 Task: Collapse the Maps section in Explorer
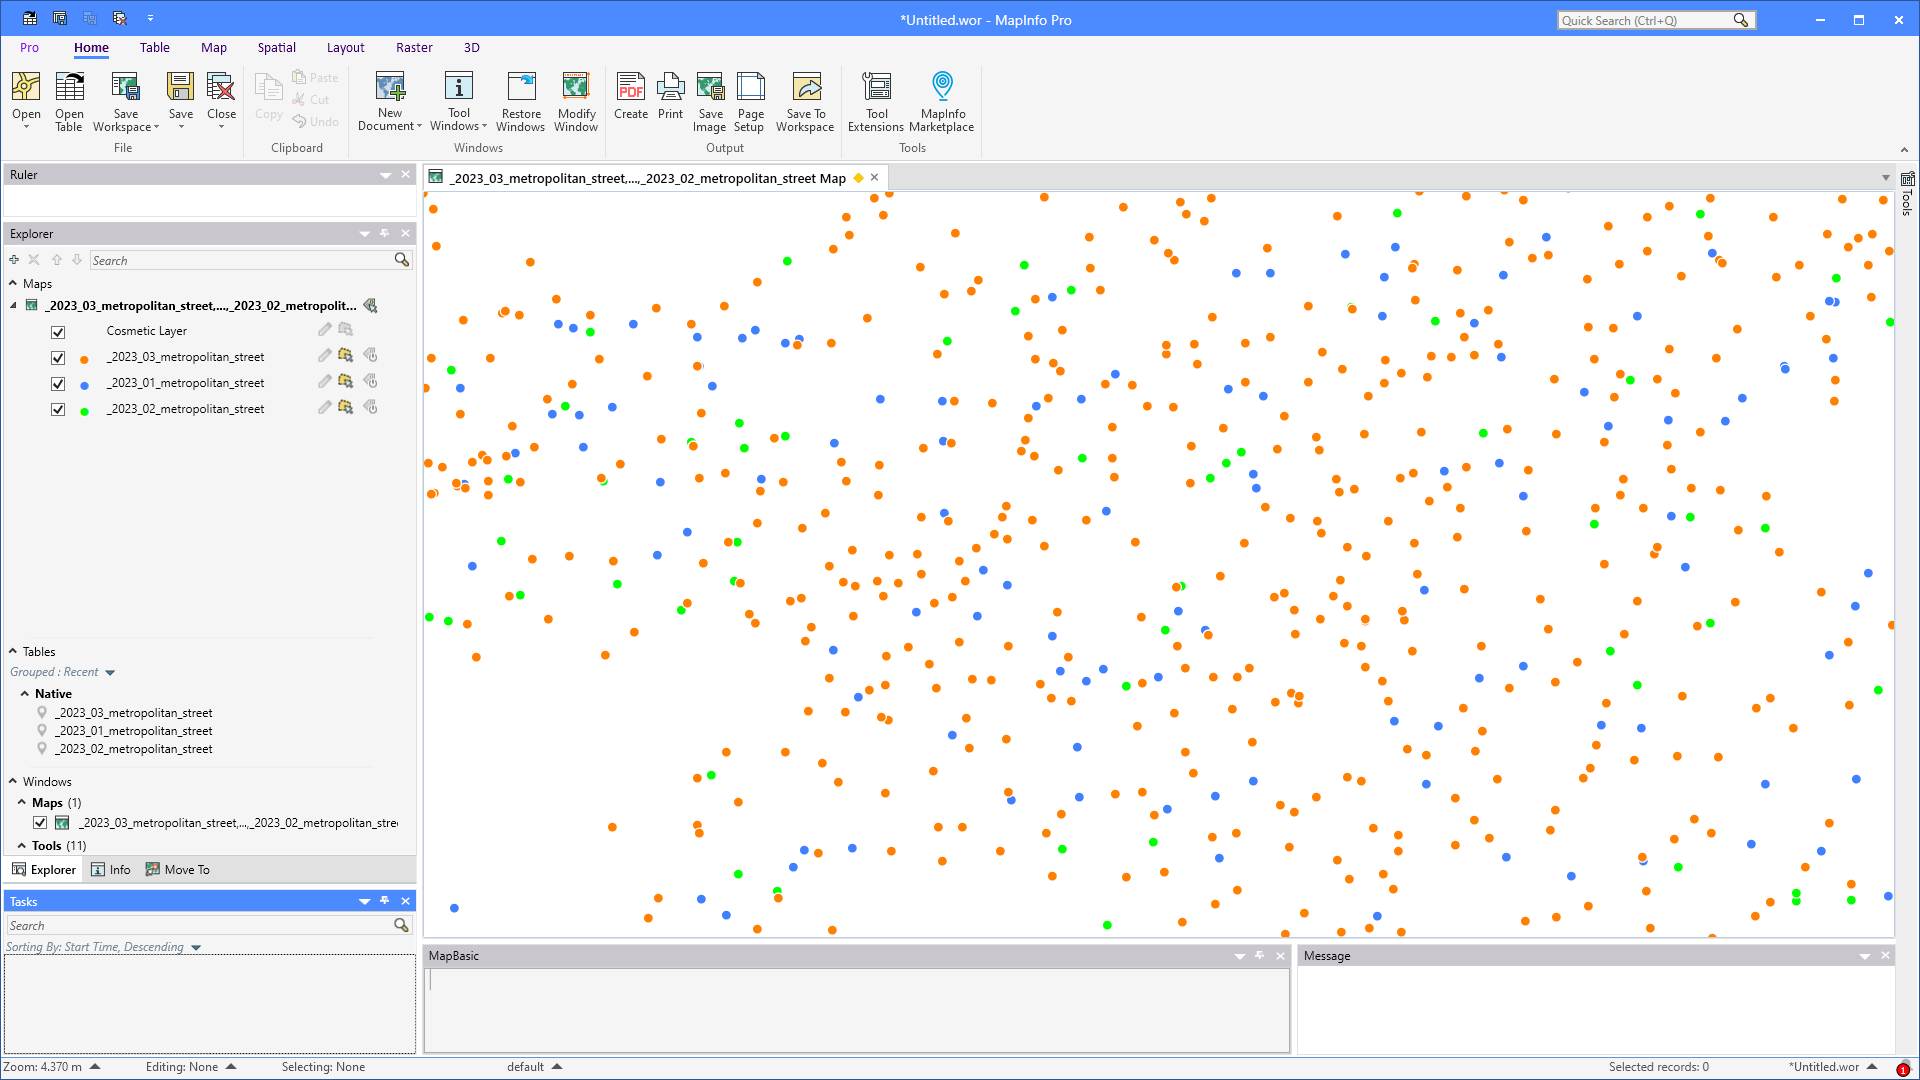(x=13, y=283)
